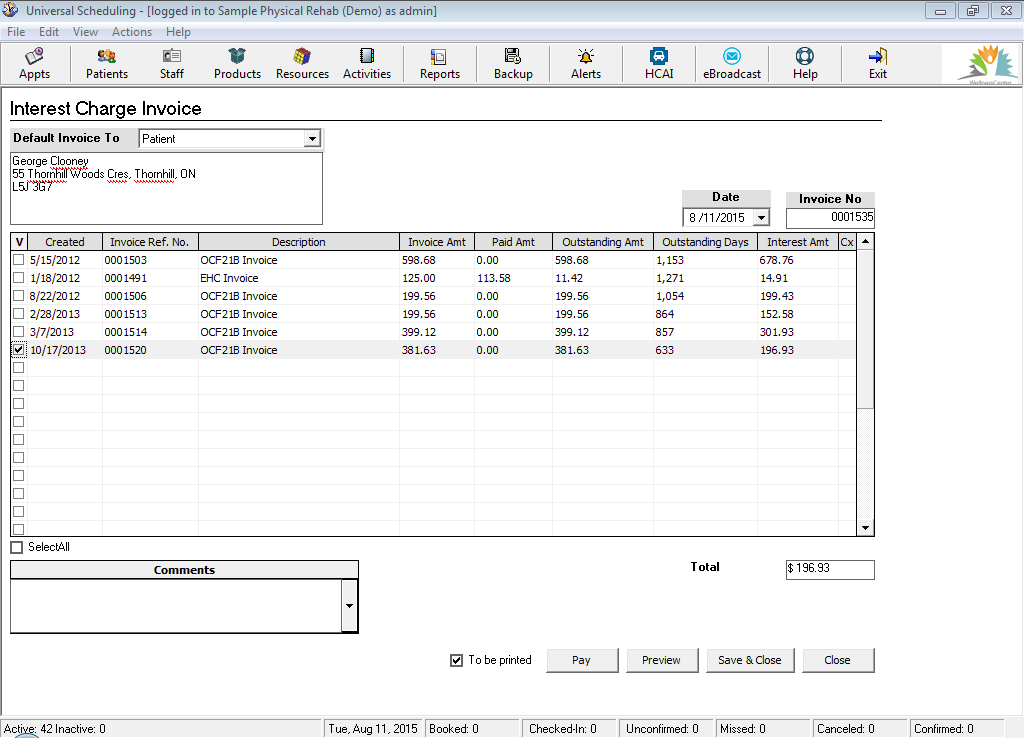Image resolution: width=1024 pixels, height=738 pixels.
Task: Click the Invoice Ref. No. column header
Action: coord(150,242)
